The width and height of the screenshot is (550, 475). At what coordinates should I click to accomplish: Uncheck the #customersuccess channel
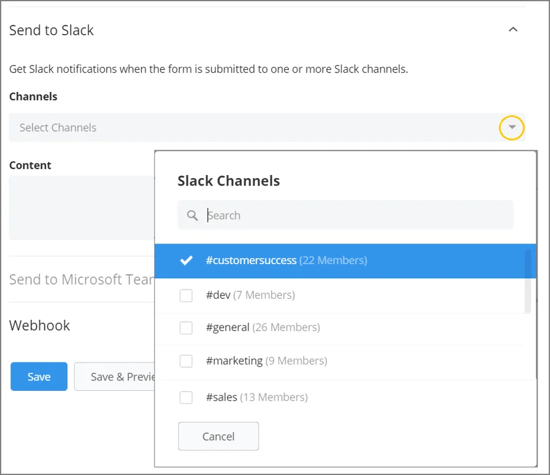pos(186,260)
